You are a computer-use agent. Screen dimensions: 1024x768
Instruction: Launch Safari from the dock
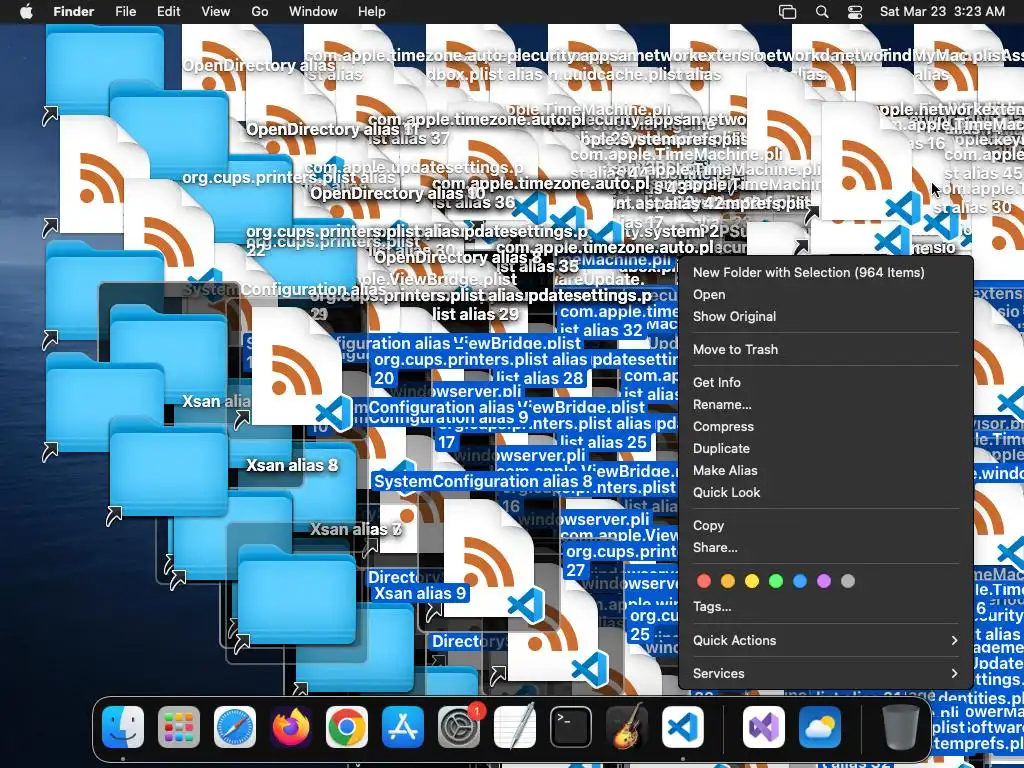pos(235,727)
